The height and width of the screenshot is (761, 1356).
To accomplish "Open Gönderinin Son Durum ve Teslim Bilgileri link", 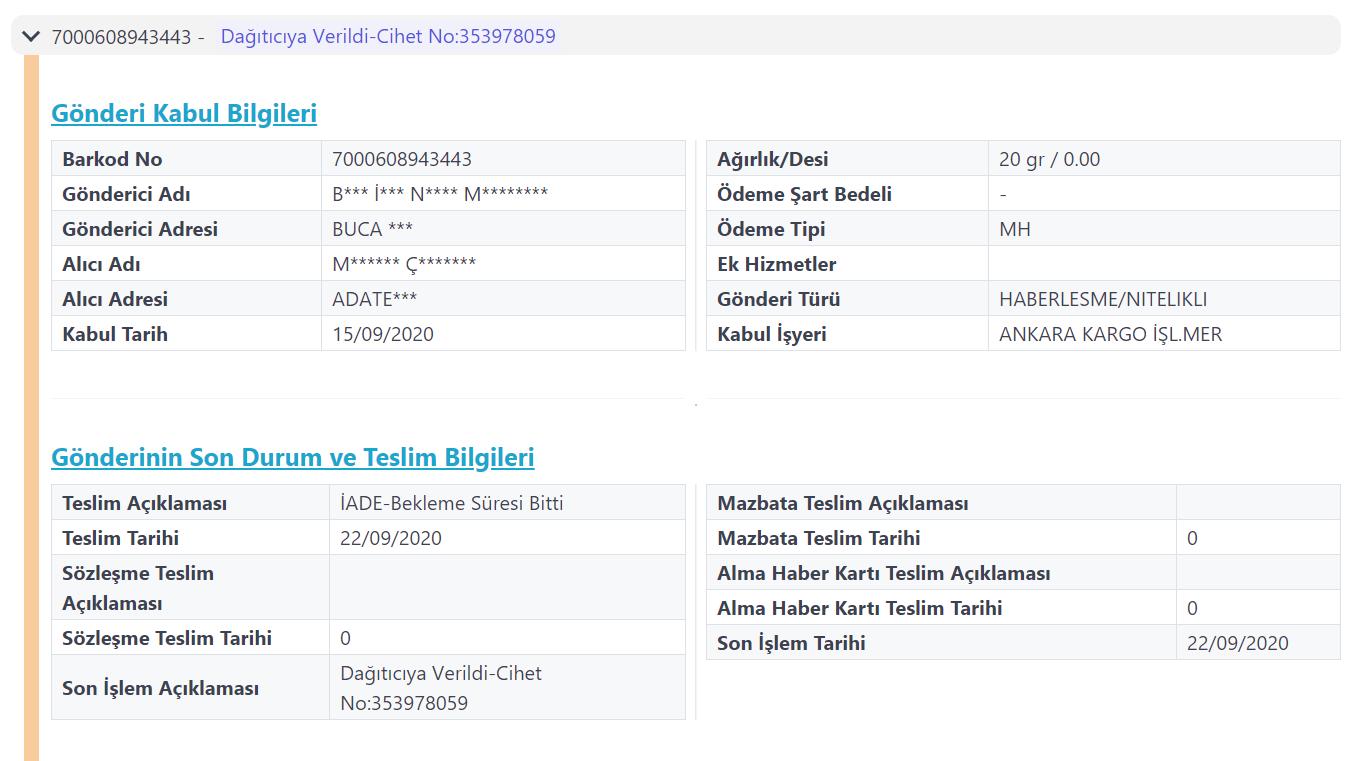I will 292,457.
